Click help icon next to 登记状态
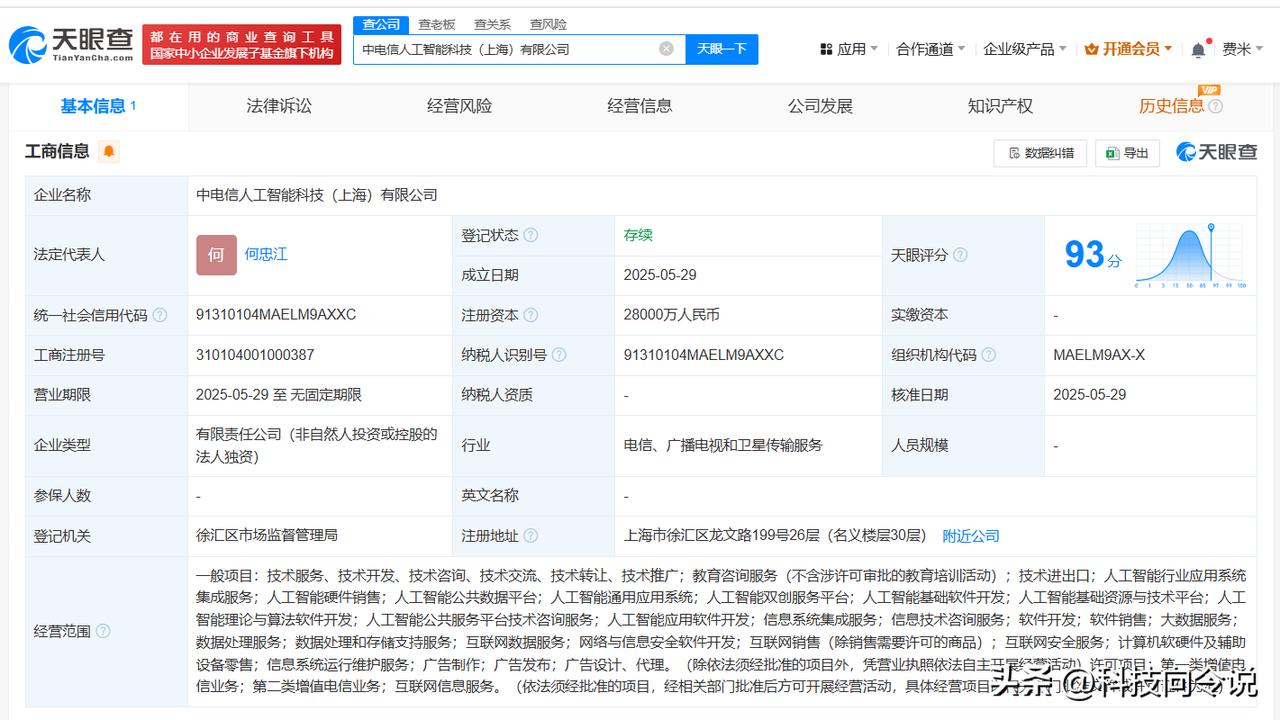Image resolution: width=1280 pixels, height=720 pixels. (530, 235)
